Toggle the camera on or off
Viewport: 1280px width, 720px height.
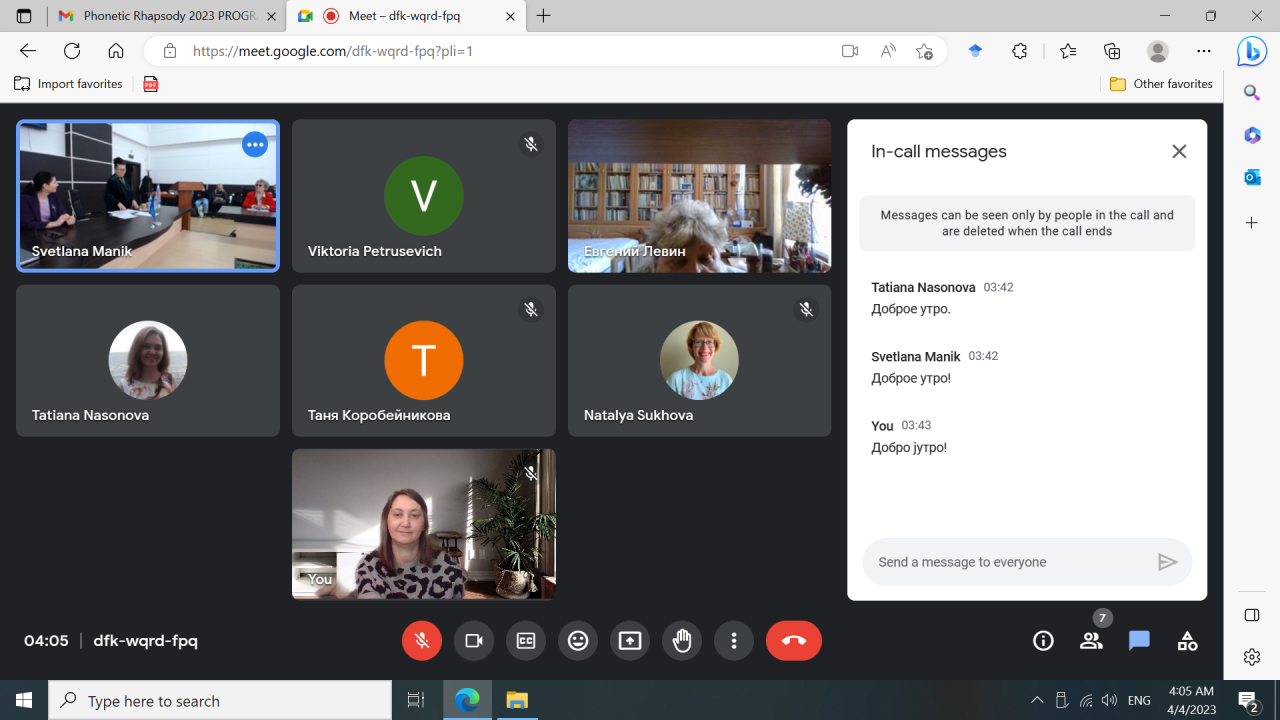(x=474, y=641)
